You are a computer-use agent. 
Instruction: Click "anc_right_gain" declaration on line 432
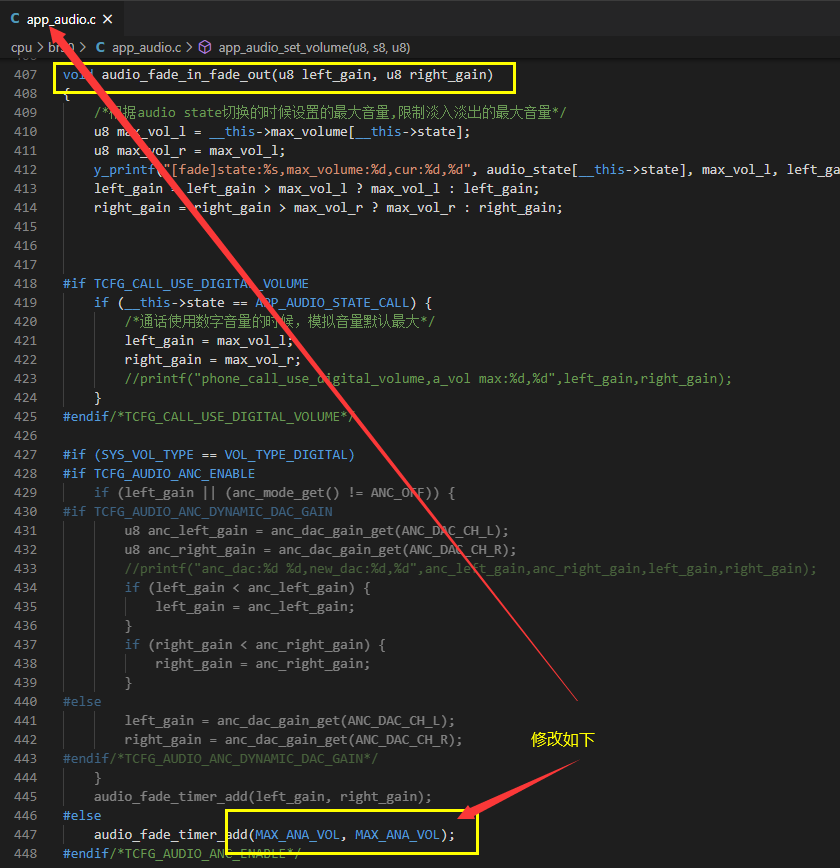click(202, 550)
